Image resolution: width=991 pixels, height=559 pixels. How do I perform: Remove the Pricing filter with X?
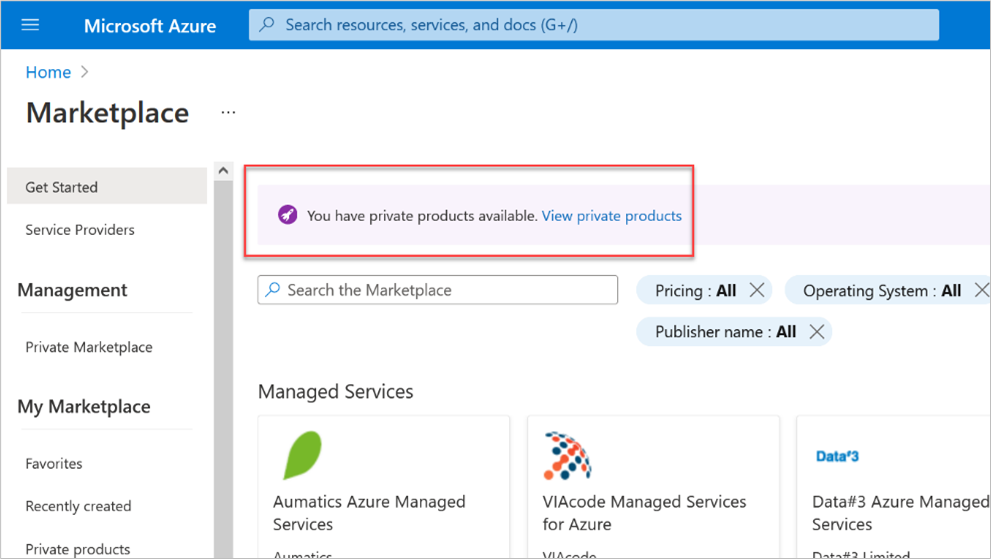(x=757, y=291)
